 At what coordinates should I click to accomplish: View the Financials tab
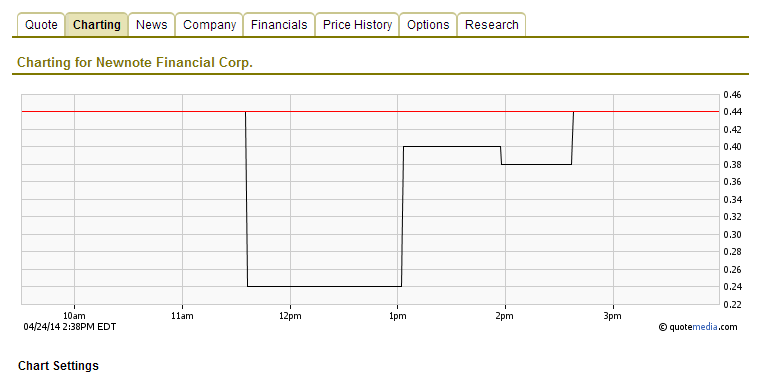(x=279, y=25)
